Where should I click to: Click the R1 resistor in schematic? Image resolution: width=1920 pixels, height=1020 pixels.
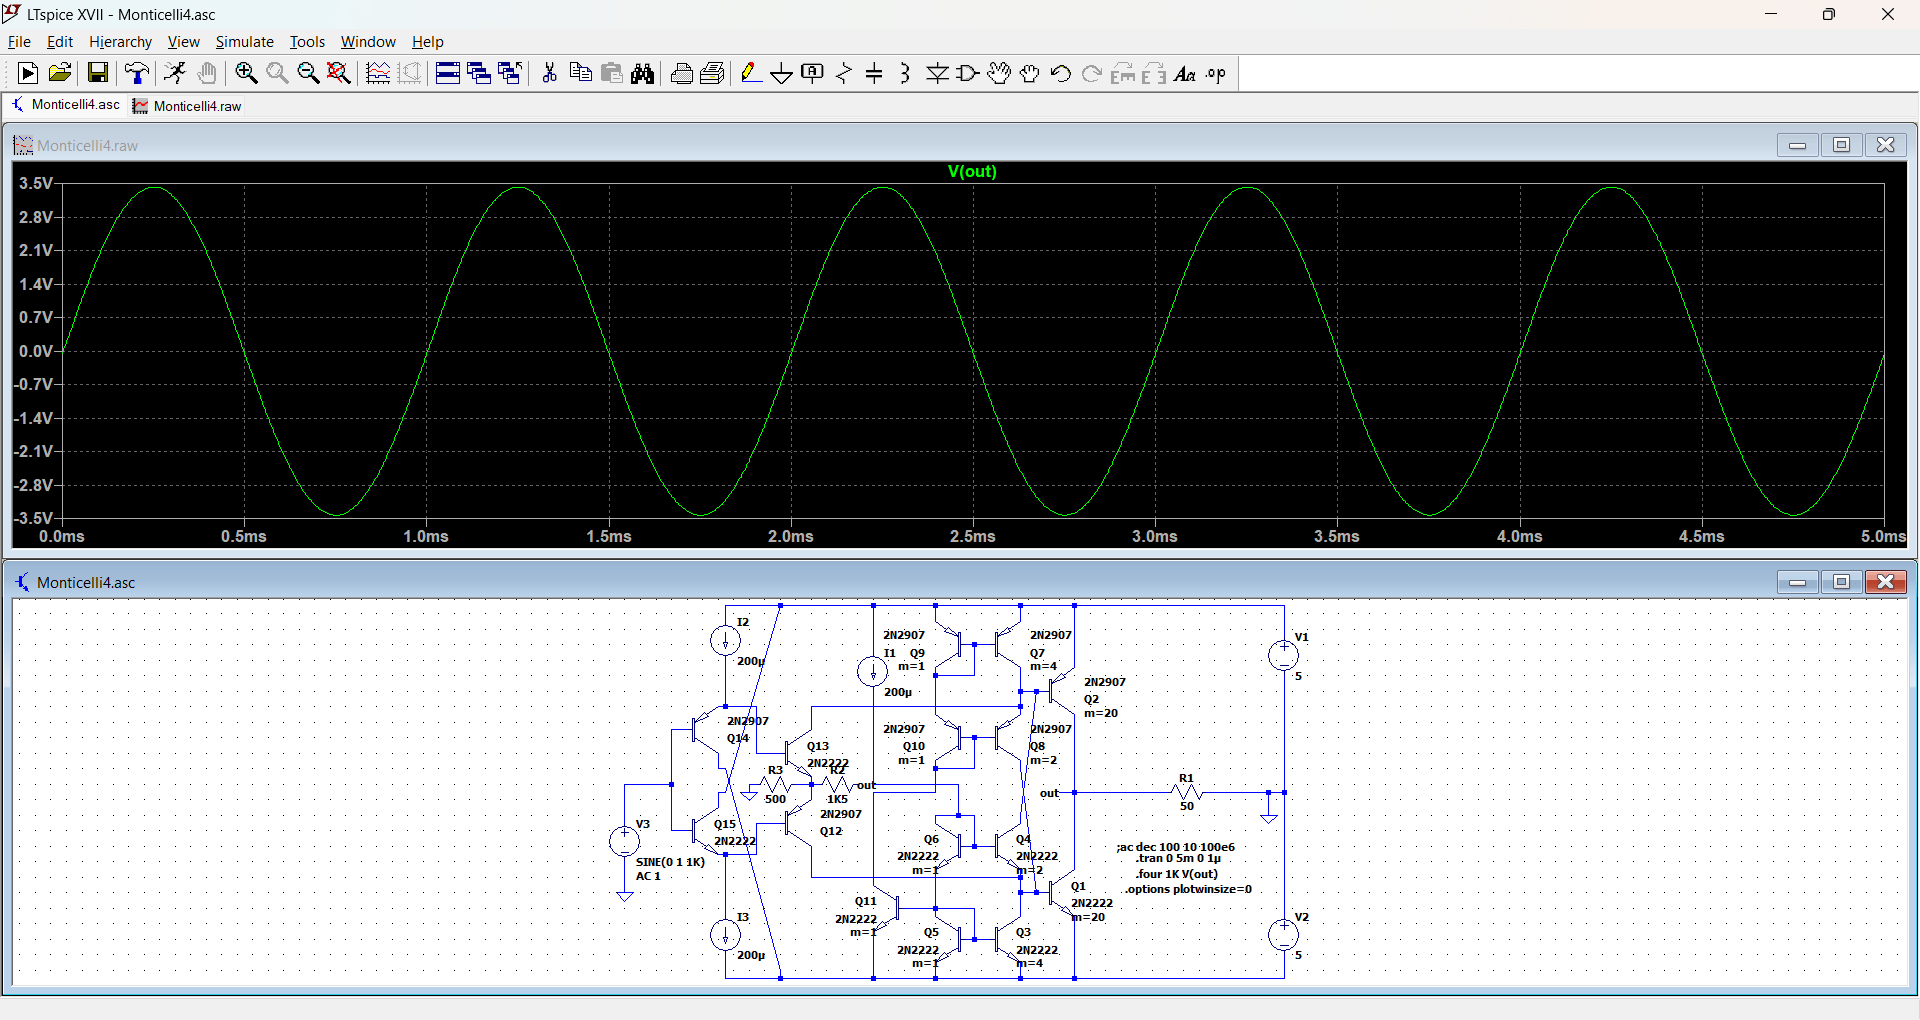coord(1186,792)
